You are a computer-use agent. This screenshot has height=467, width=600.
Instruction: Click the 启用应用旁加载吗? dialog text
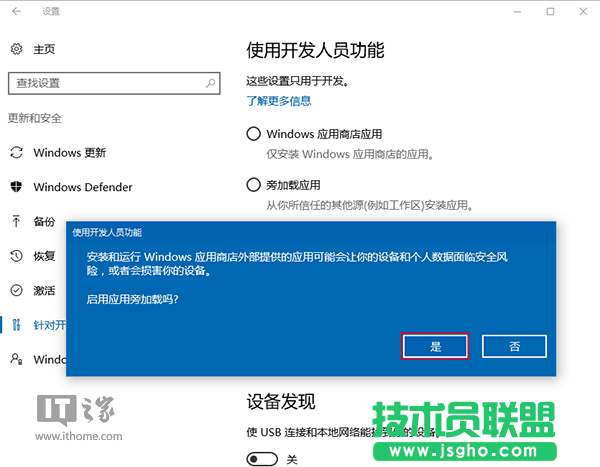132,299
